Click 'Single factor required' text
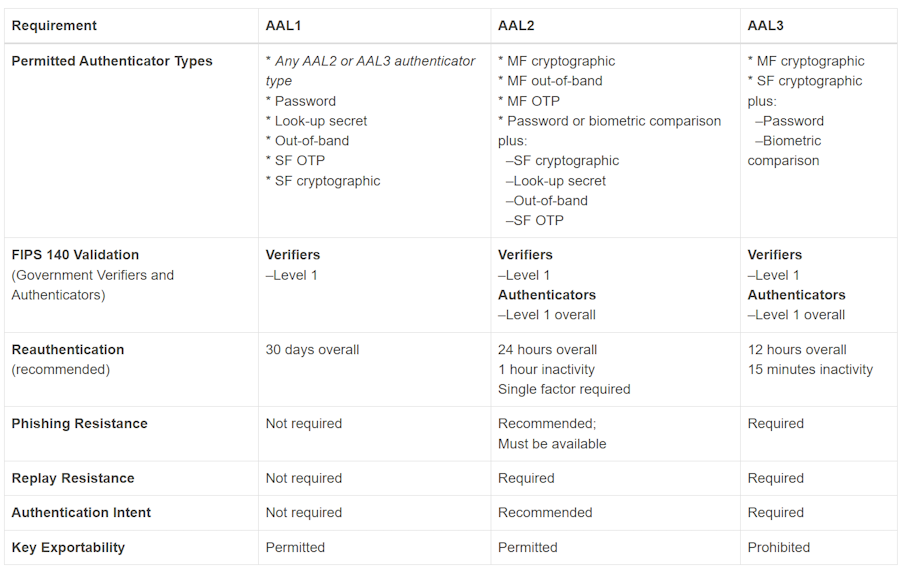This screenshot has height=569, width=900. [564, 389]
